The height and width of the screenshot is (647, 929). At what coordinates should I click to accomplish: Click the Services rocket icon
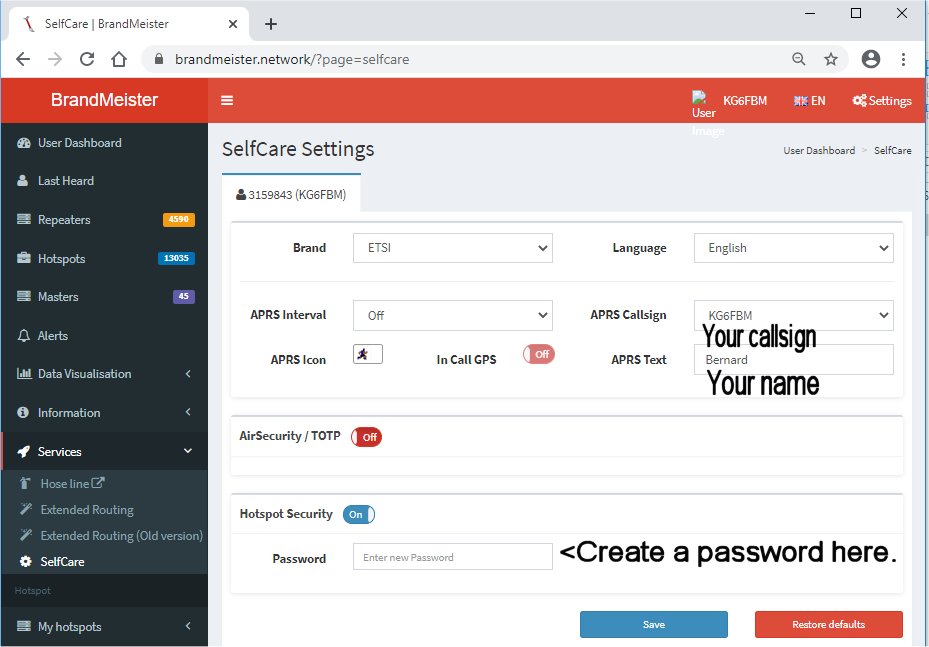coord(24,451)
